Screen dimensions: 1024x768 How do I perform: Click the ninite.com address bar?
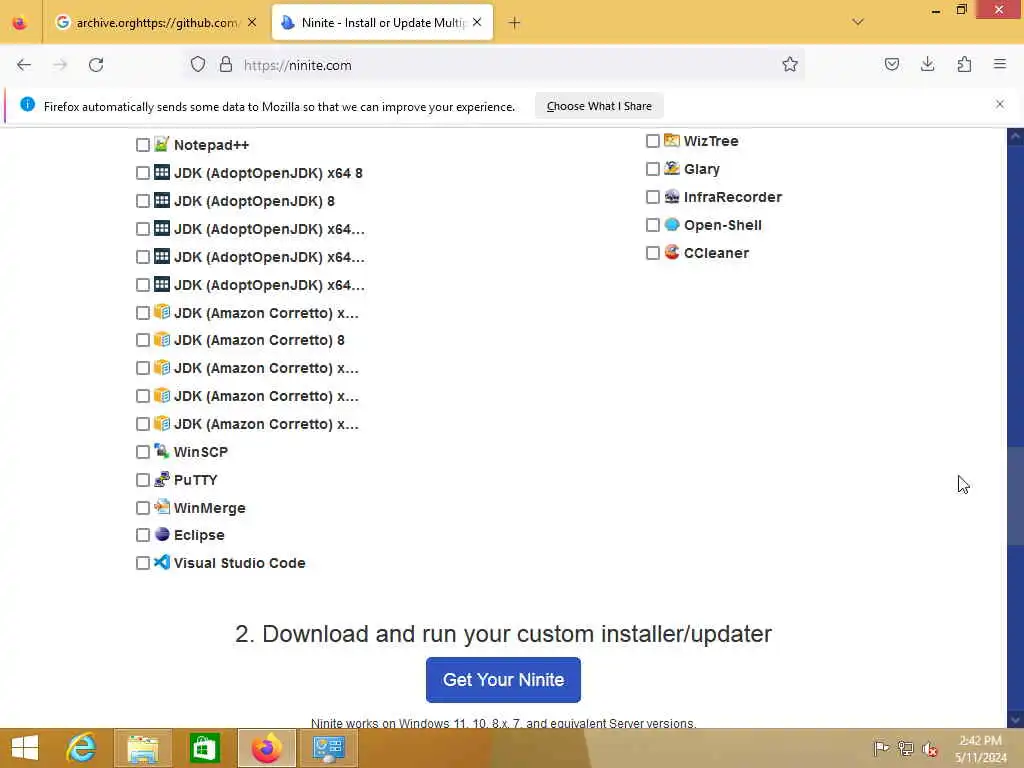click(496, 65)
